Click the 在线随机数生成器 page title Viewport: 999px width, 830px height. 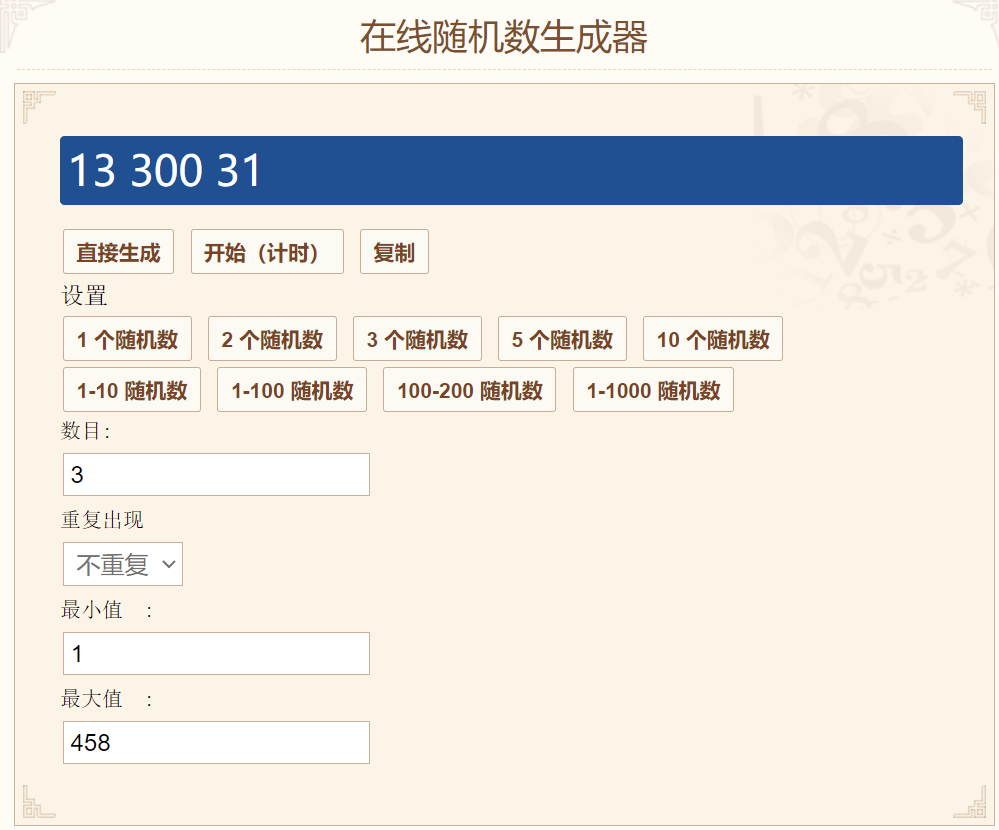tap(503, 37)
